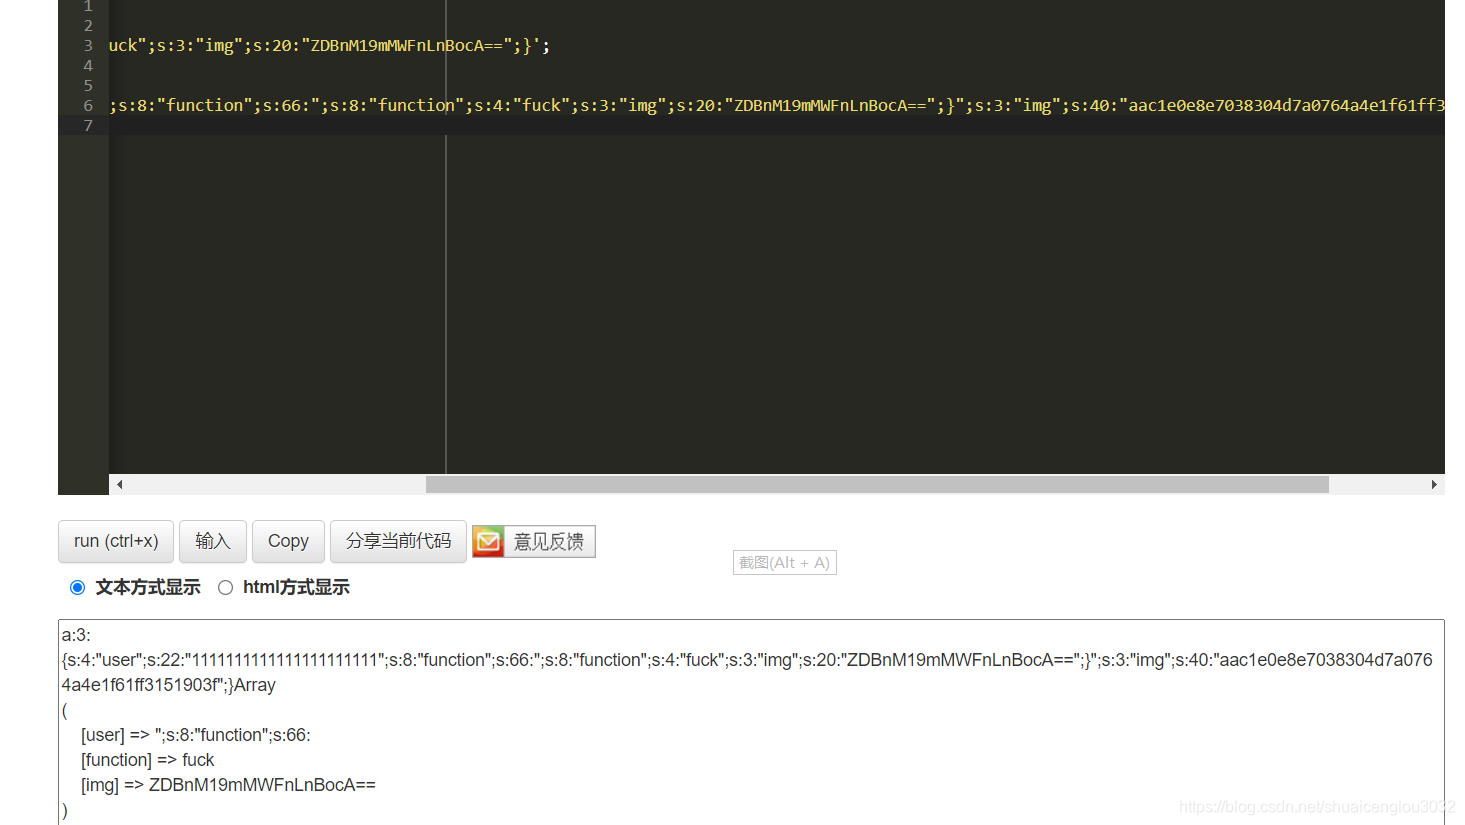Click line number 4 in gutter
Viewport: 1465px width, 825px height.
pyautogui.click(x=88, y=65)
